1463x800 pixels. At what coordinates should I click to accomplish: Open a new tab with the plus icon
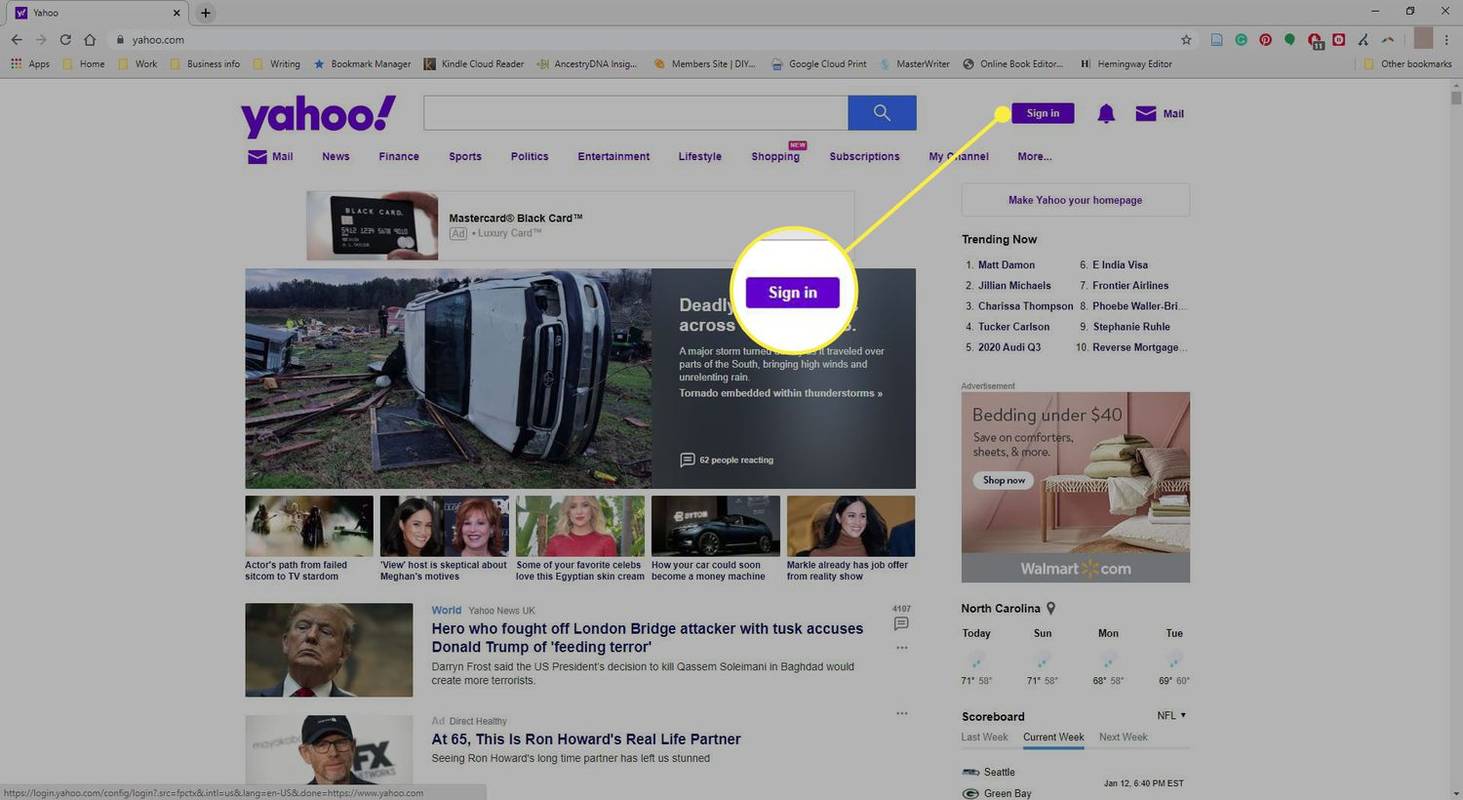pos(205,13)
